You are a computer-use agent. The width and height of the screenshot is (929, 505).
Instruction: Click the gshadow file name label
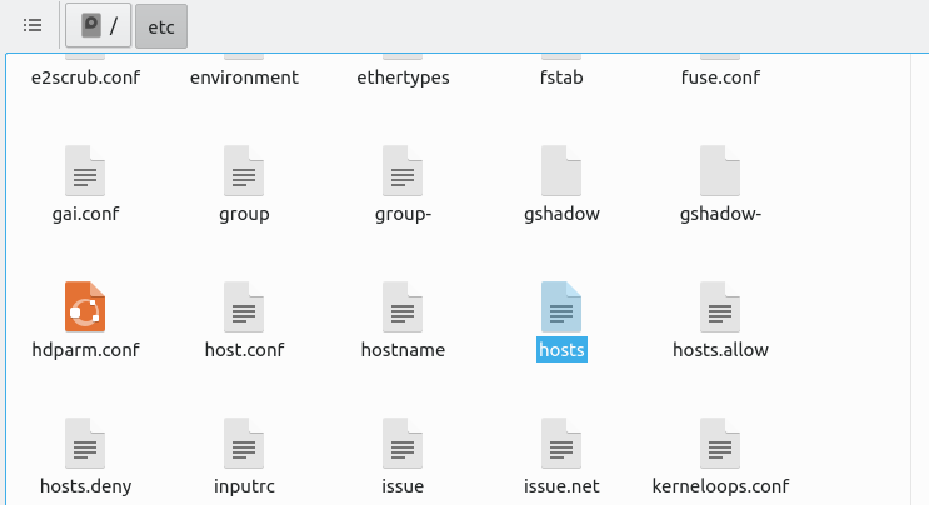coord(562,214)
